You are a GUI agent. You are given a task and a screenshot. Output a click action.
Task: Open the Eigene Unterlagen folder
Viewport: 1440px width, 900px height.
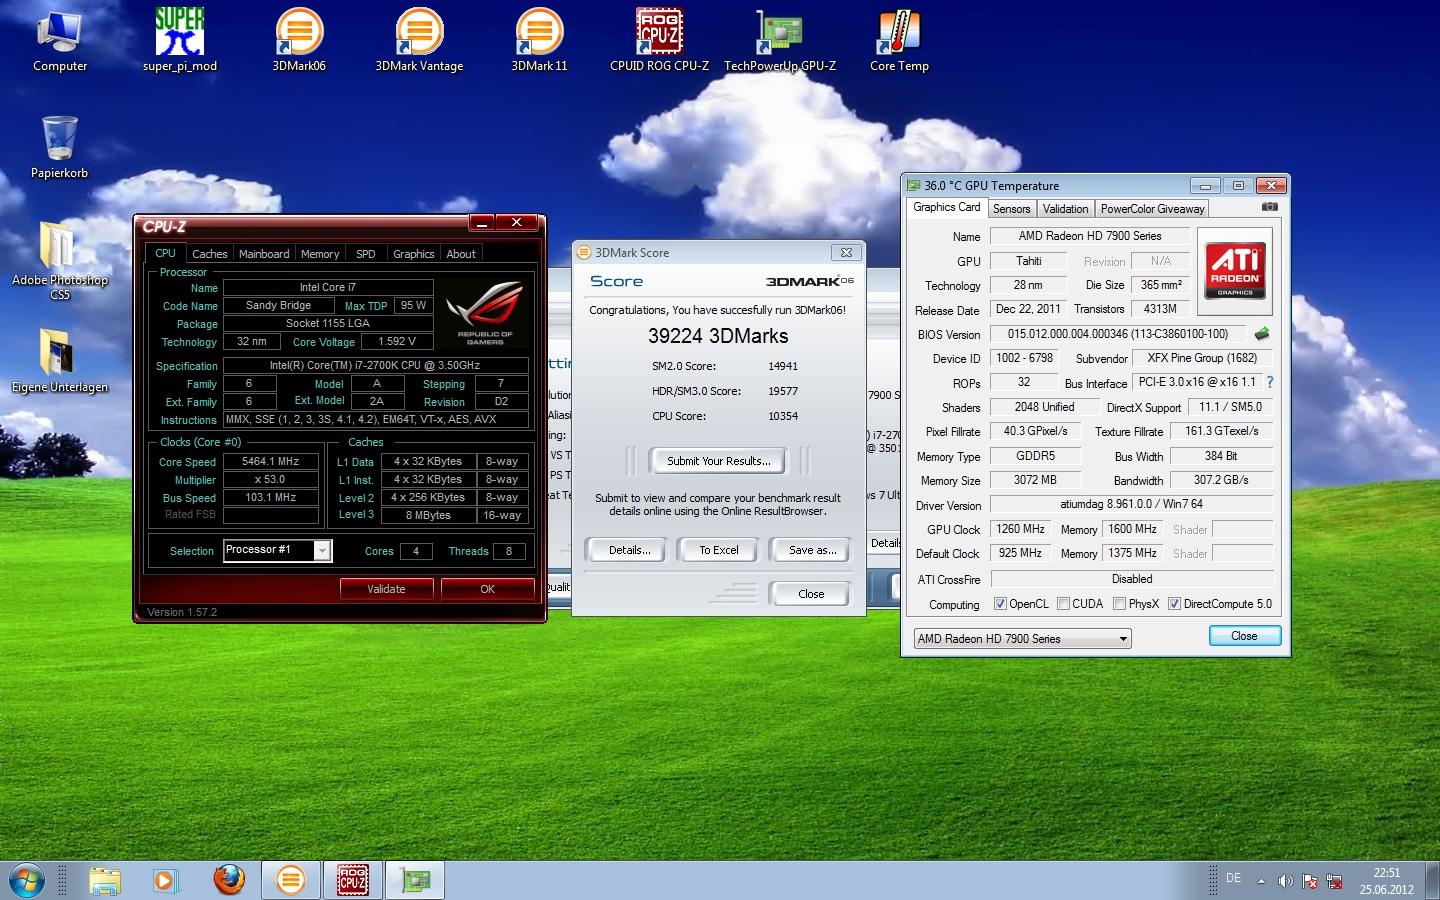[60, 361]
